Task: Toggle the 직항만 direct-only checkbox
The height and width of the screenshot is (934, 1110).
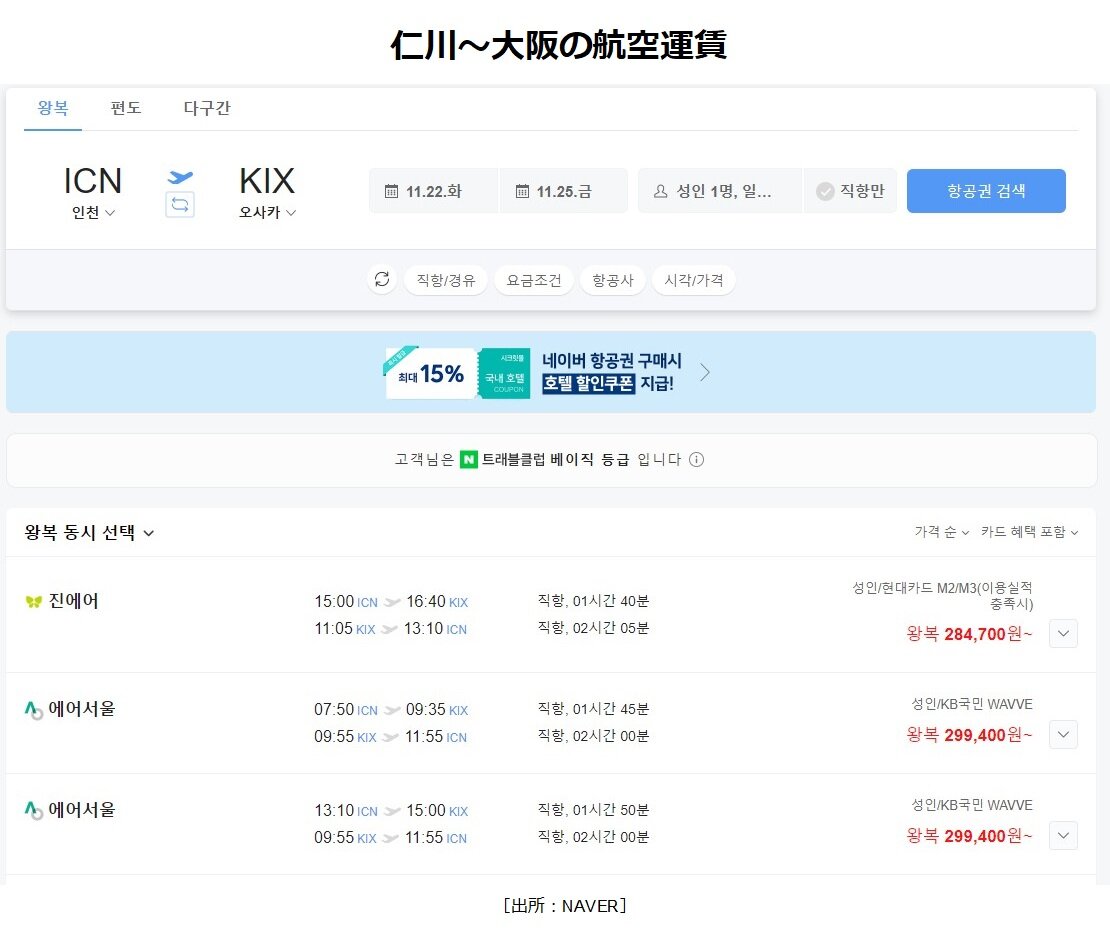Action: coord(825,191)
